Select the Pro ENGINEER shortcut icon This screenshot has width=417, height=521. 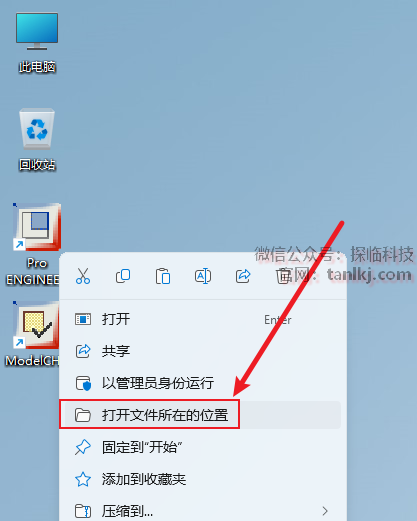pyautogui.click(x=35, y=244)
